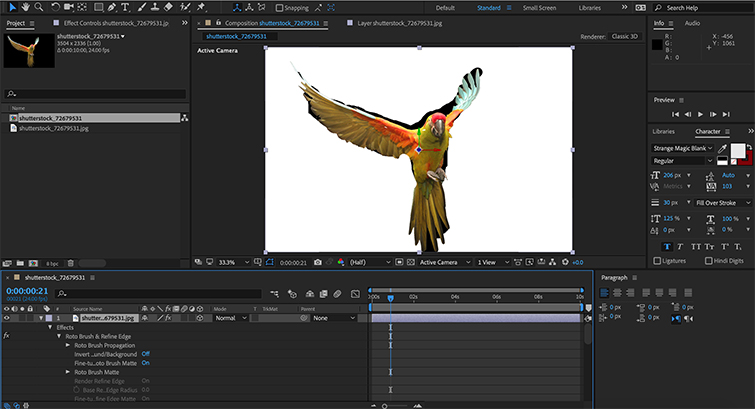
Task: Click the delete trash icon in Project panel
Action: 71,263
